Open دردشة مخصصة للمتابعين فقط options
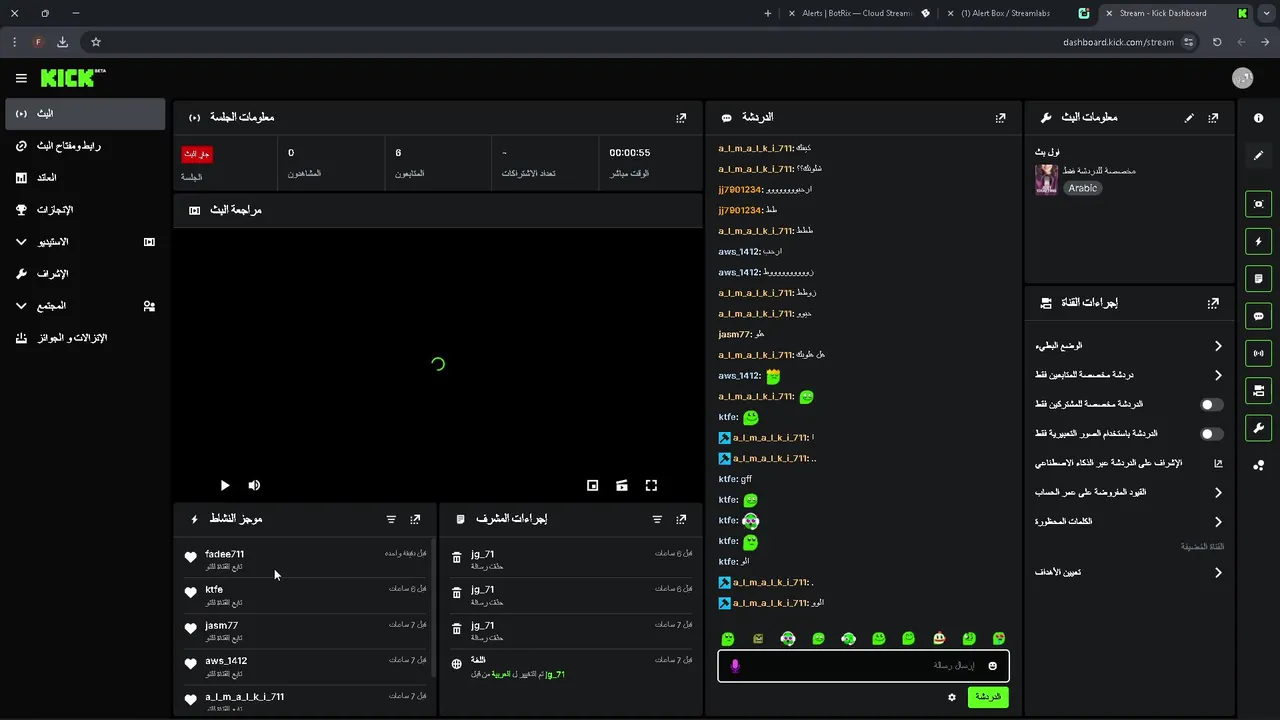 tap(1129, 375)
